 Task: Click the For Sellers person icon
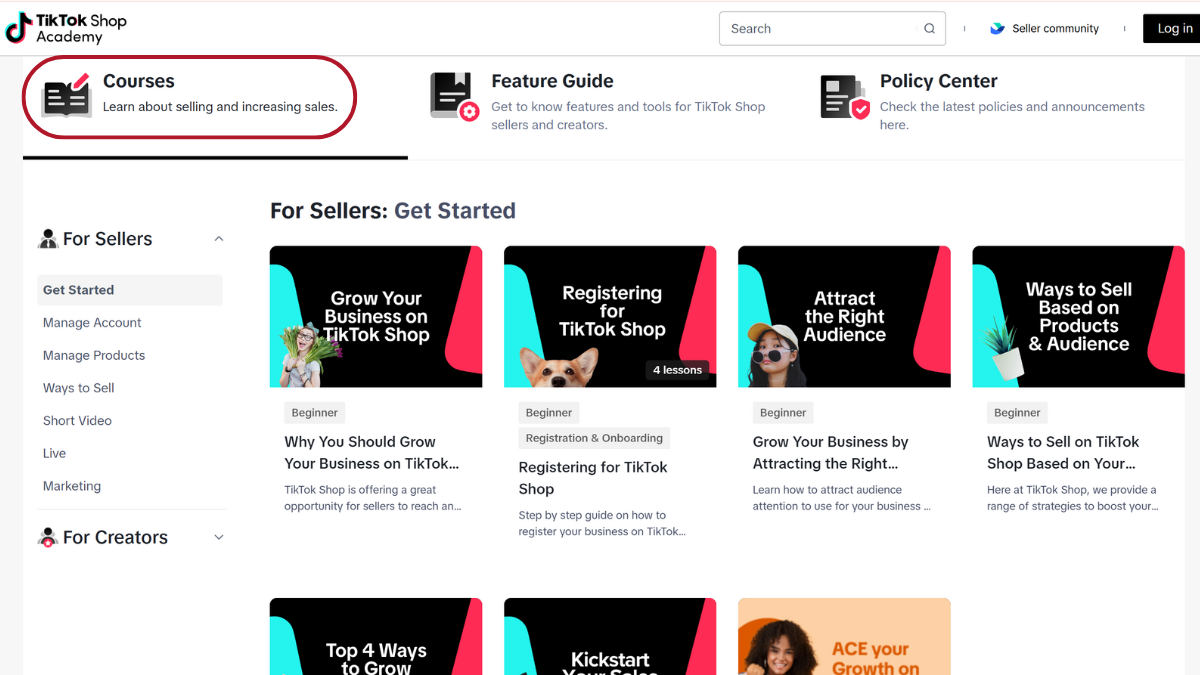48,239
